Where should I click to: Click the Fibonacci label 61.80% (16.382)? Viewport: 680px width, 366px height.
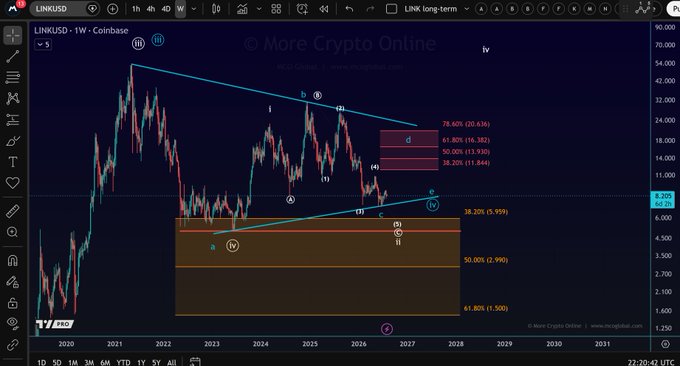[466, 140]
